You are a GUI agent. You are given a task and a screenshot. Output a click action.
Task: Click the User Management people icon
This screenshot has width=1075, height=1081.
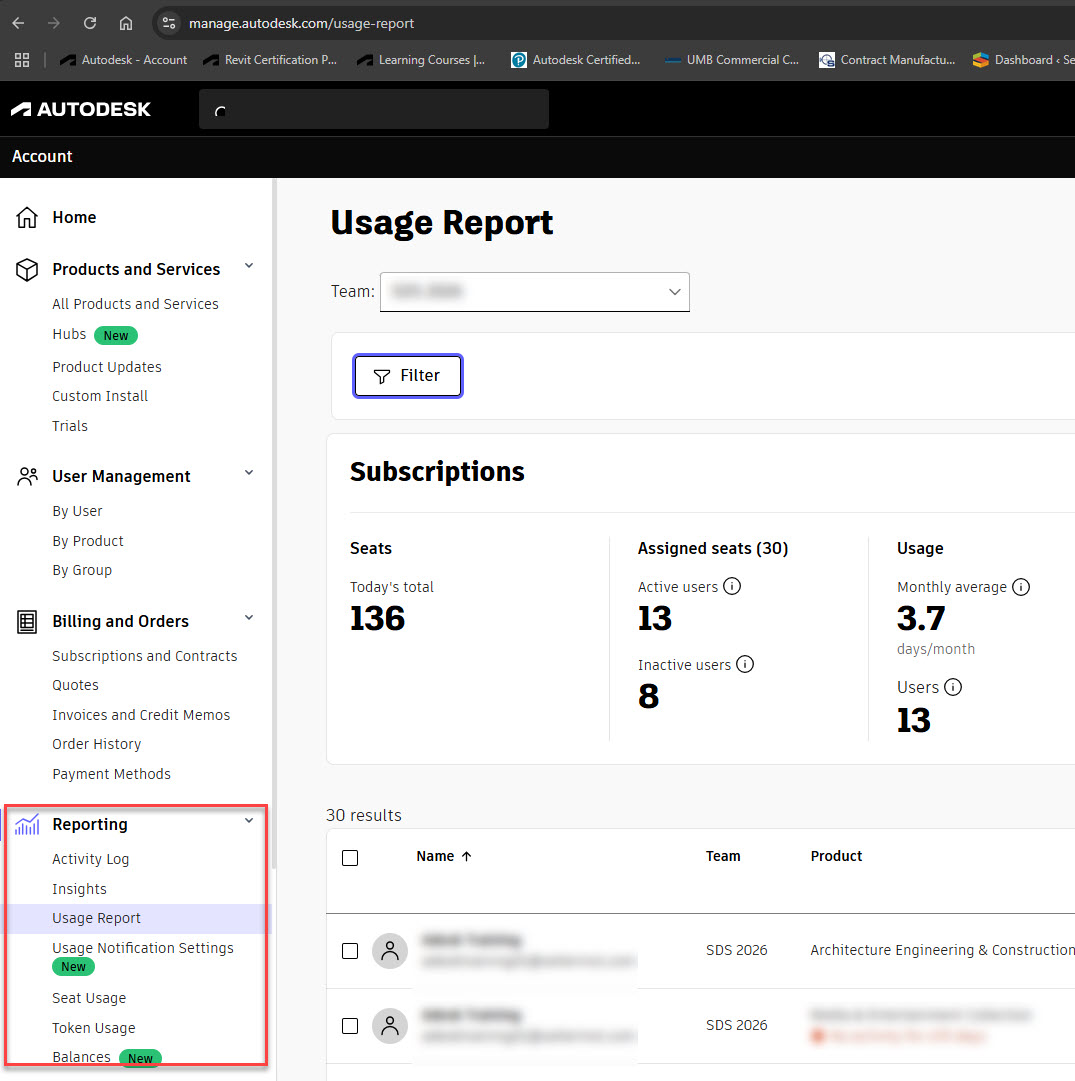[x=27, y=476]
